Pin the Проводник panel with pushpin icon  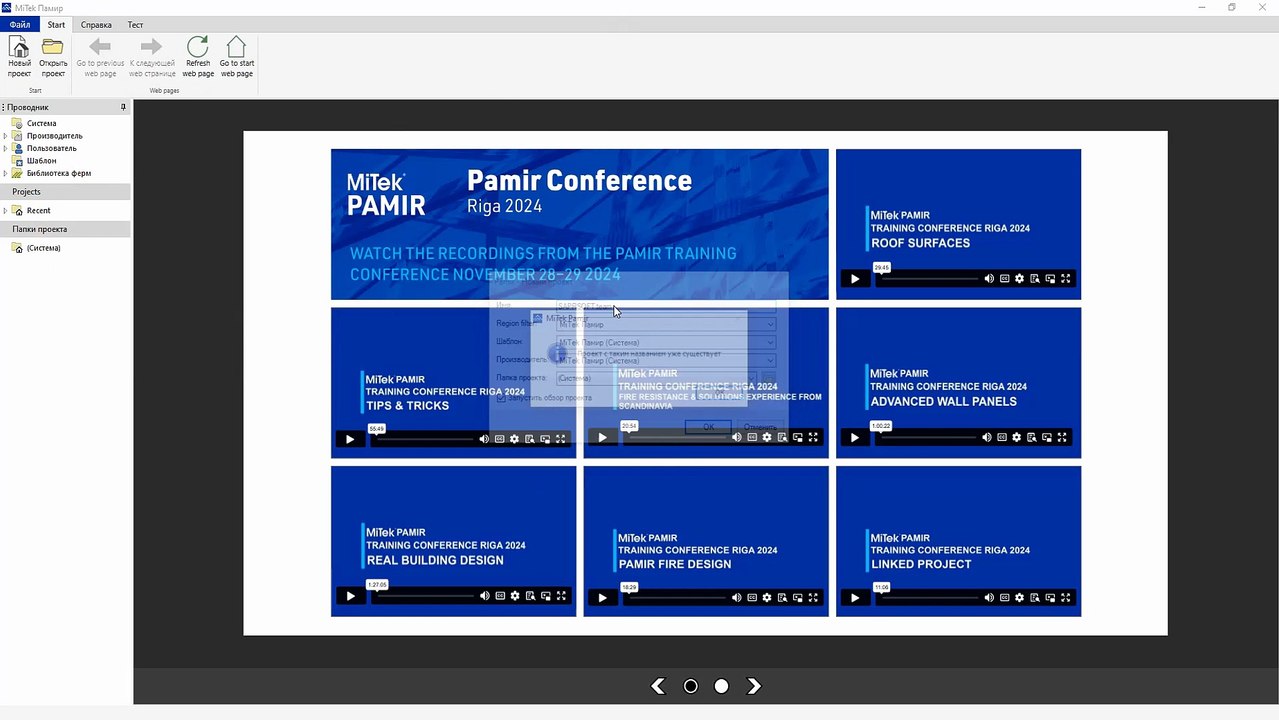pyautogui.click(x=124, y=107)
